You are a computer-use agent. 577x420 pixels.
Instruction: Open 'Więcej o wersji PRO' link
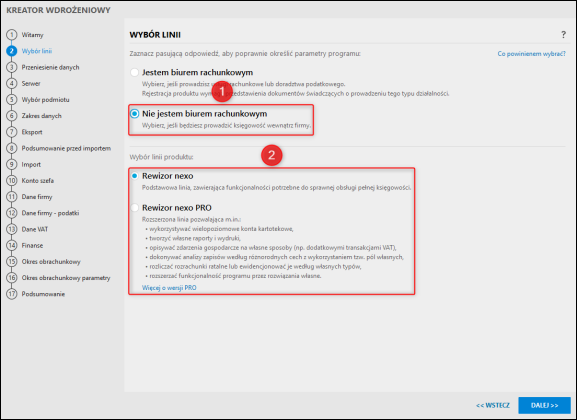[x=169, y=287]
